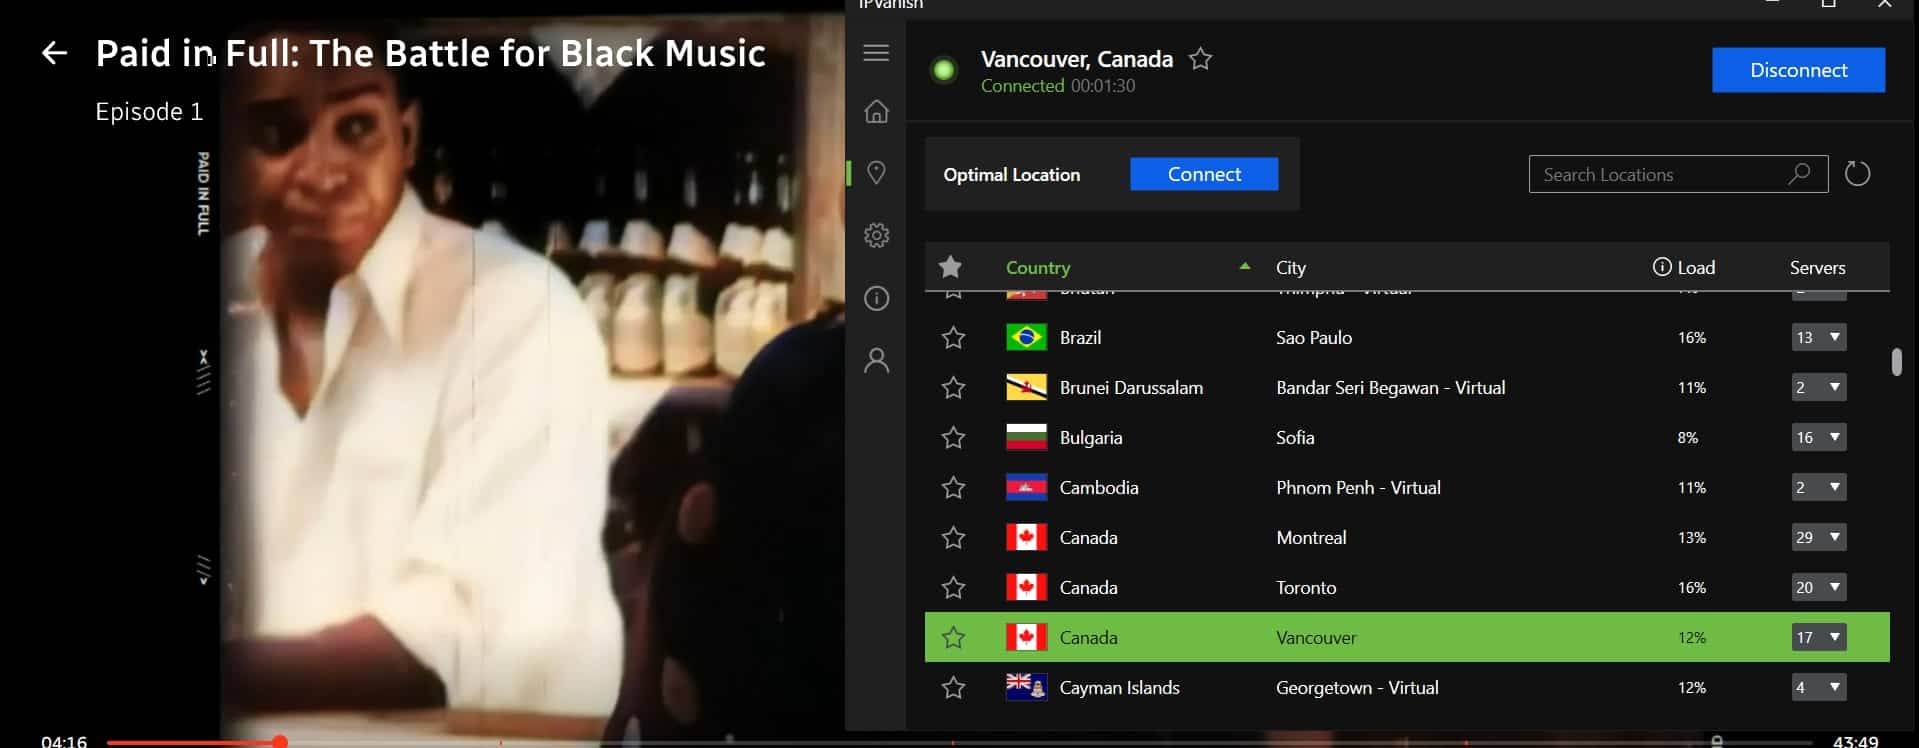Select Bandar Seri Begawan - Virtual entry
Viewport: 1919px width, 748px height.
1390,387
